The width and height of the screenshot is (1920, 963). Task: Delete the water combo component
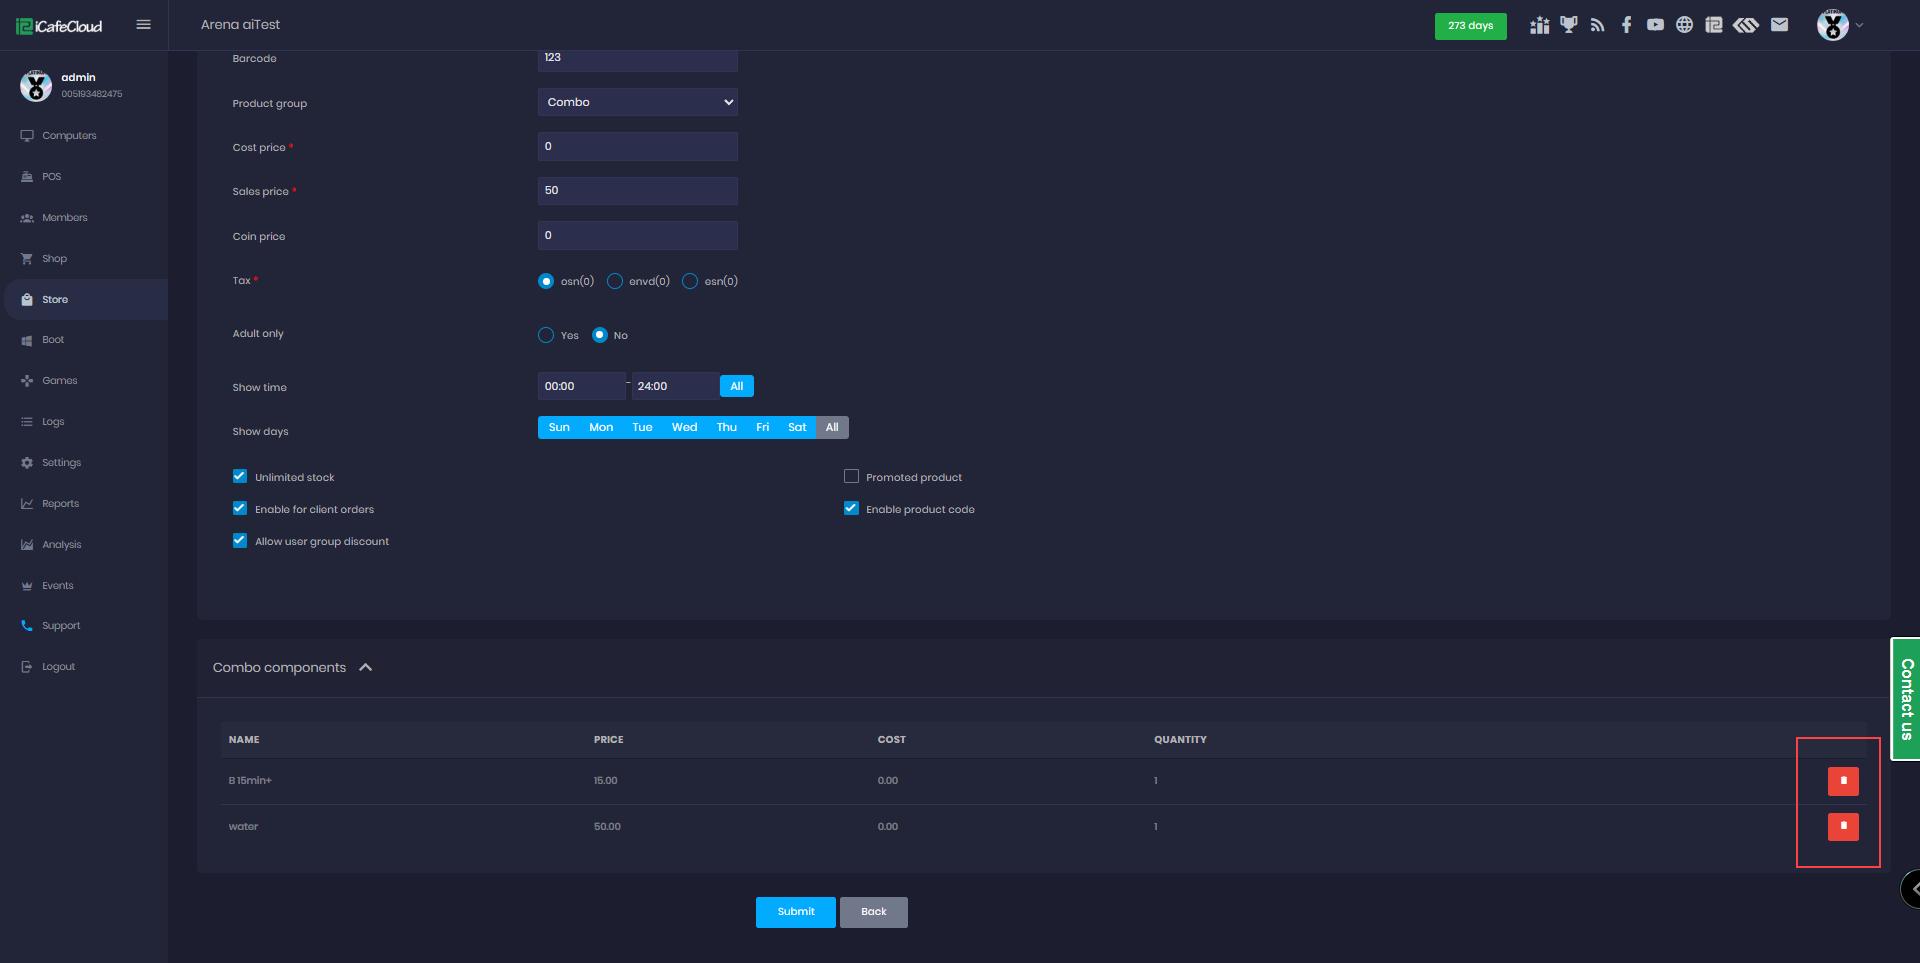(1842, 827)
